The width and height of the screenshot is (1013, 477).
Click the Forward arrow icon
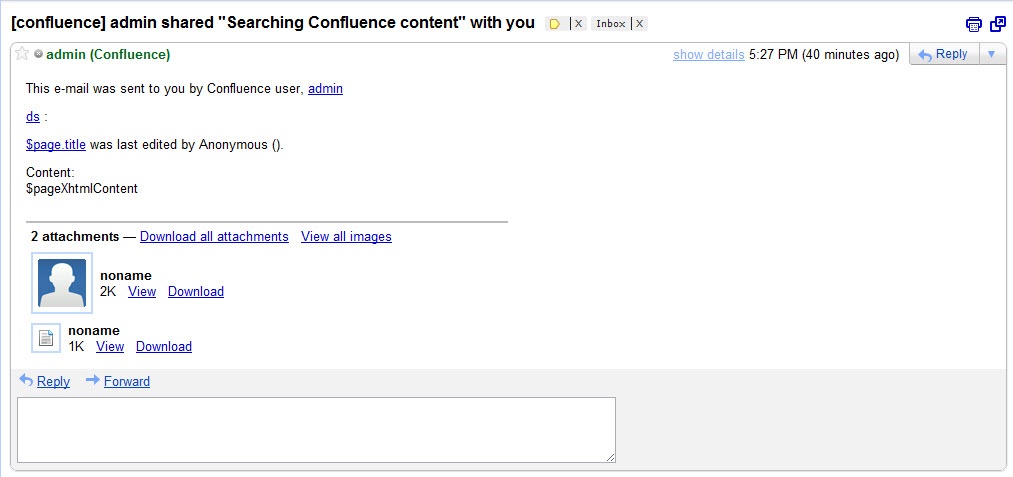click(x=93, y=380)
